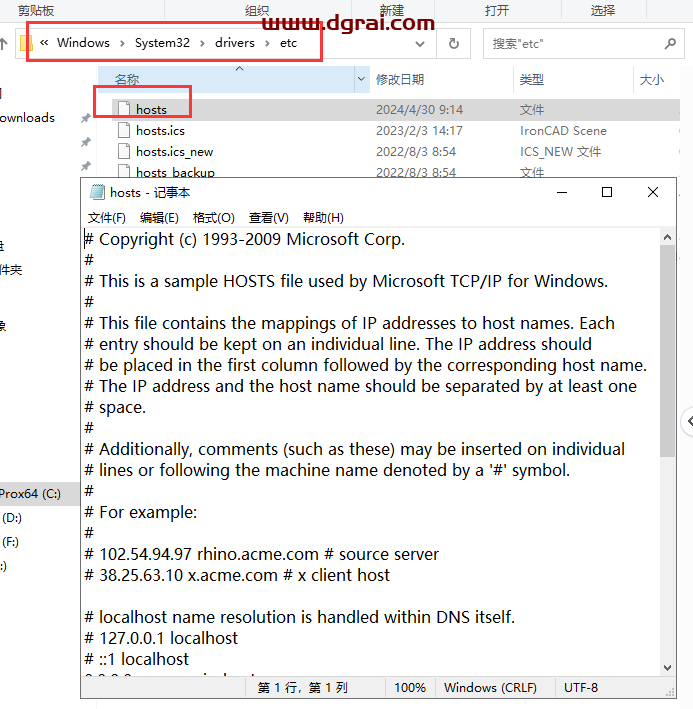Click the date 2023/2/3 14:17
The width and height of the screenshot is (693, 709).
(420, 131)
